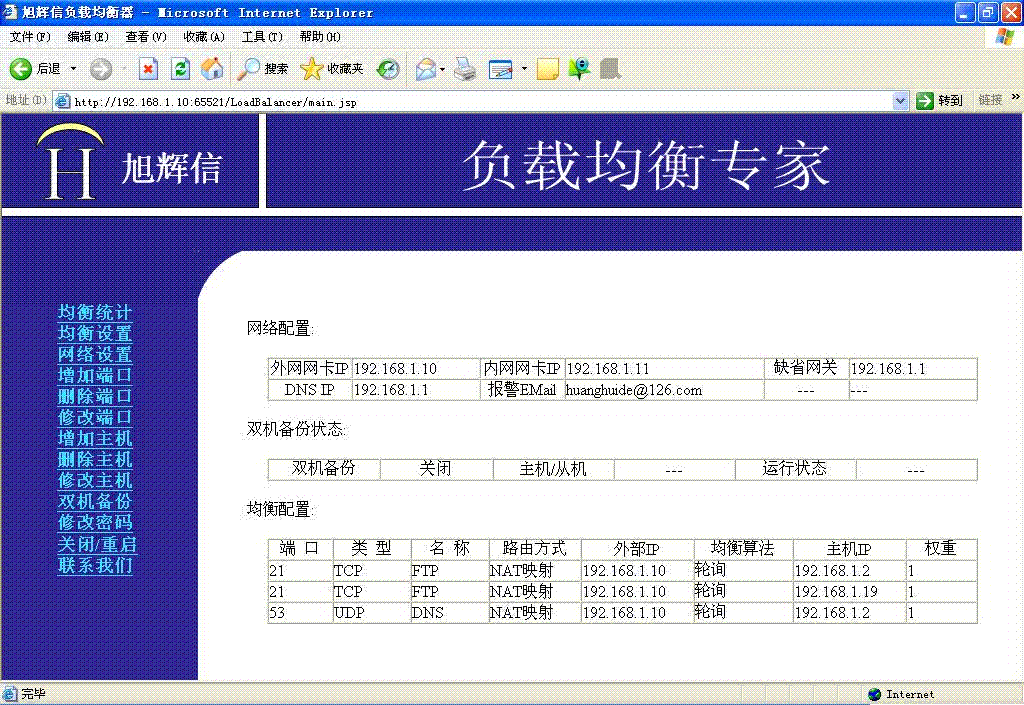This screenshot has width=1024, height=705.
Task: Click the grey icon at the toolbar end
Action: [610, 69]
